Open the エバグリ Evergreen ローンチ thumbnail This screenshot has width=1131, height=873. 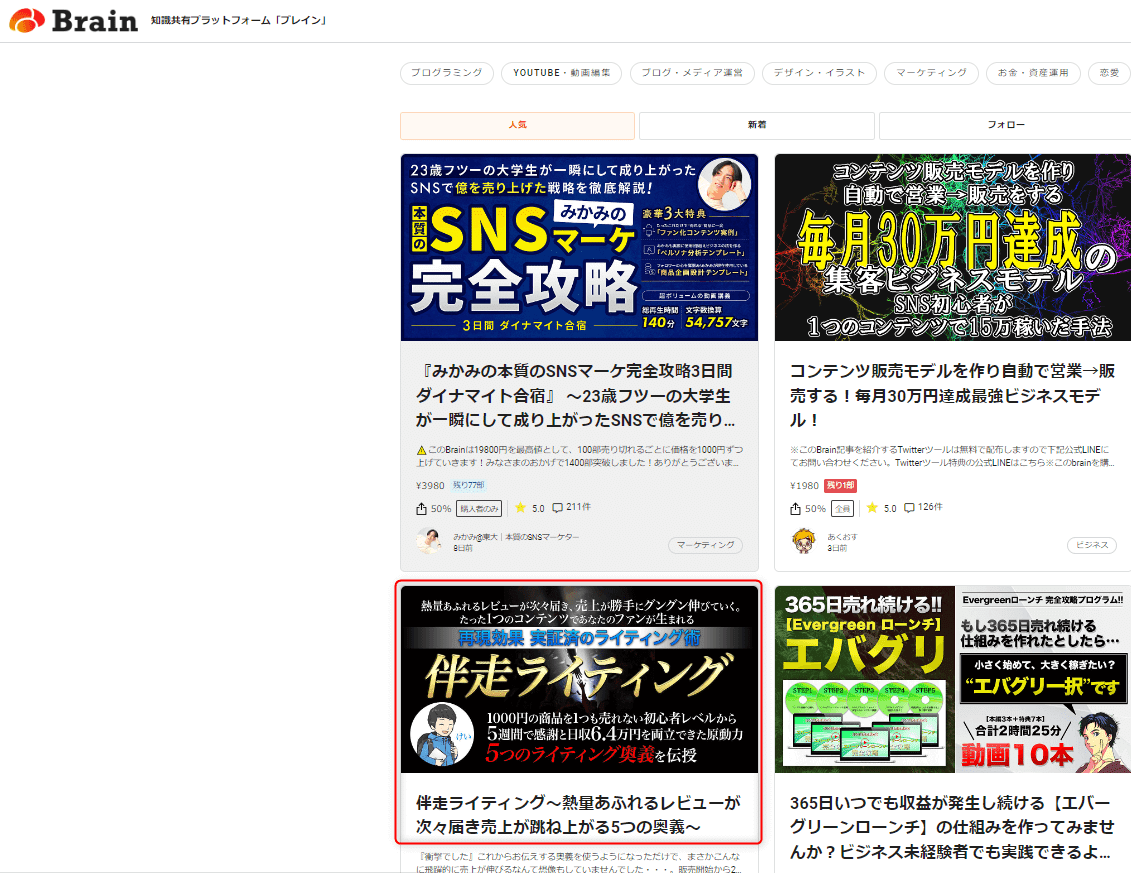pyautogui.click(x=953, y=679)
